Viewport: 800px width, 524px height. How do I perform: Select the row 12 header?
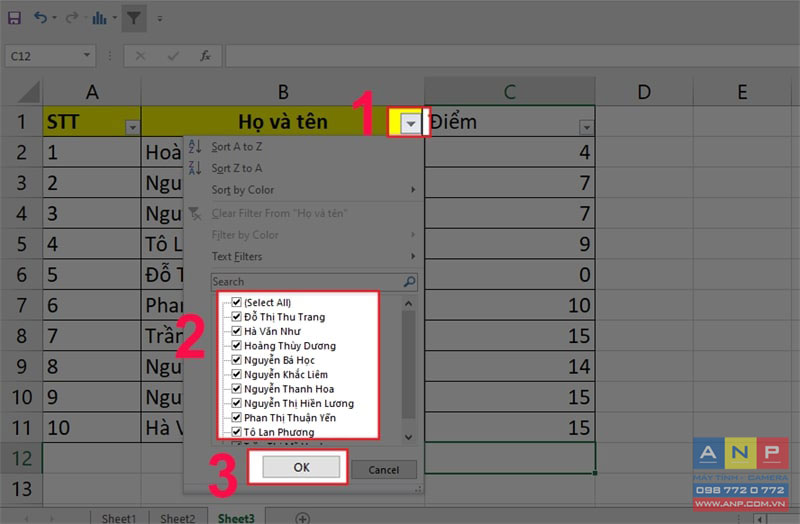[21, 458]
